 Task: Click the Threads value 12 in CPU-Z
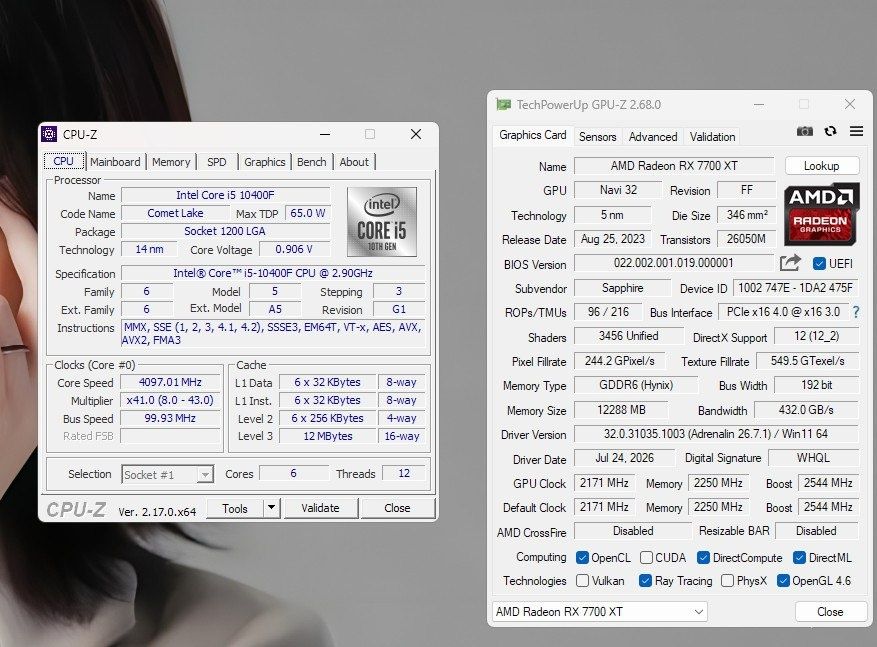pos(404,474)
